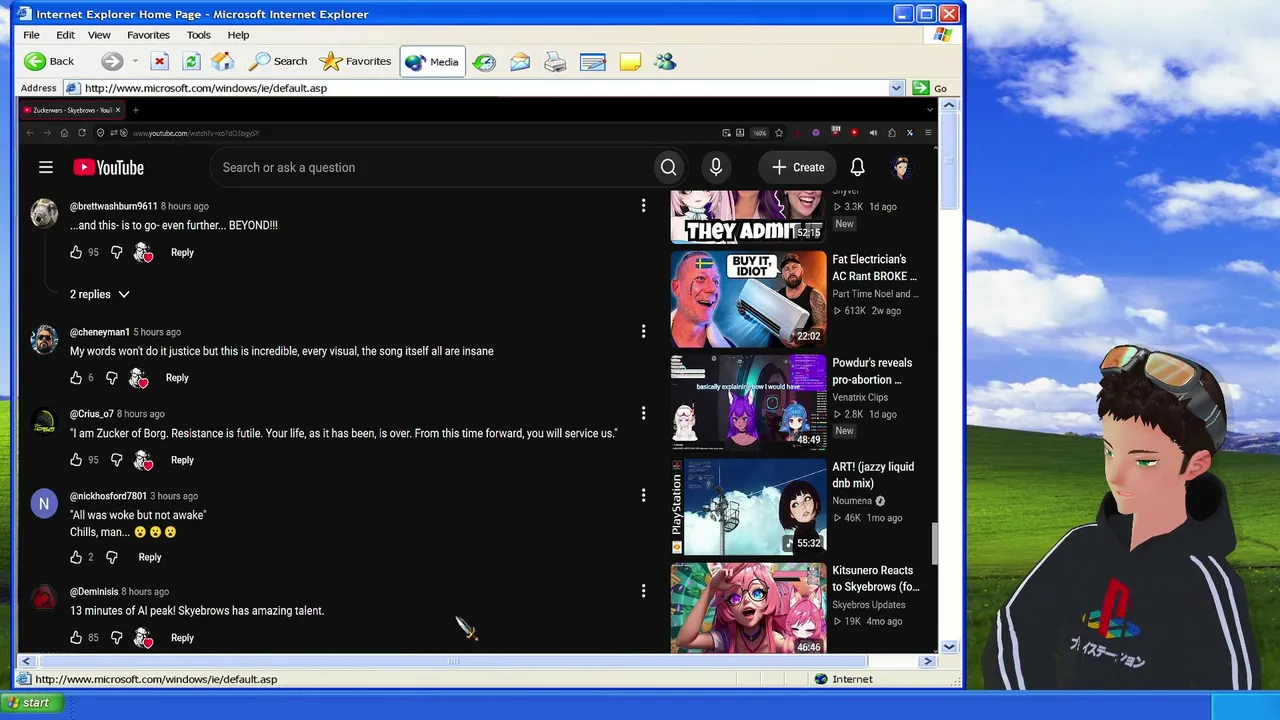The height and width of the screenshot is (720, 1280).
Task: Open the YouTube hamburger guide menu
Action: pyautogui.click(x=46, y=167)
